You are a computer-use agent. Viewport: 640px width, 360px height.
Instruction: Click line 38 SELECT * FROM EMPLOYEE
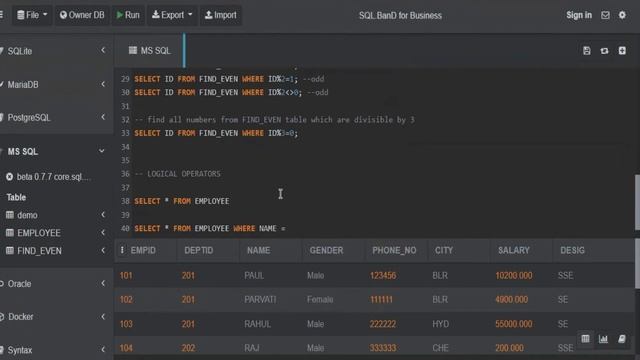tap(182, 201)
